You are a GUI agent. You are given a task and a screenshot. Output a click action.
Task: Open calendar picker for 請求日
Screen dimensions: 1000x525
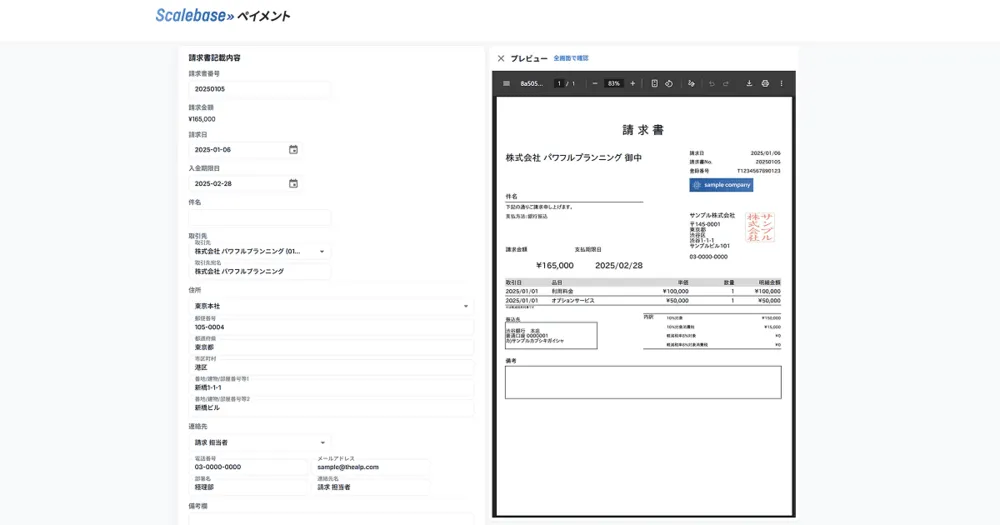[293, 150]
